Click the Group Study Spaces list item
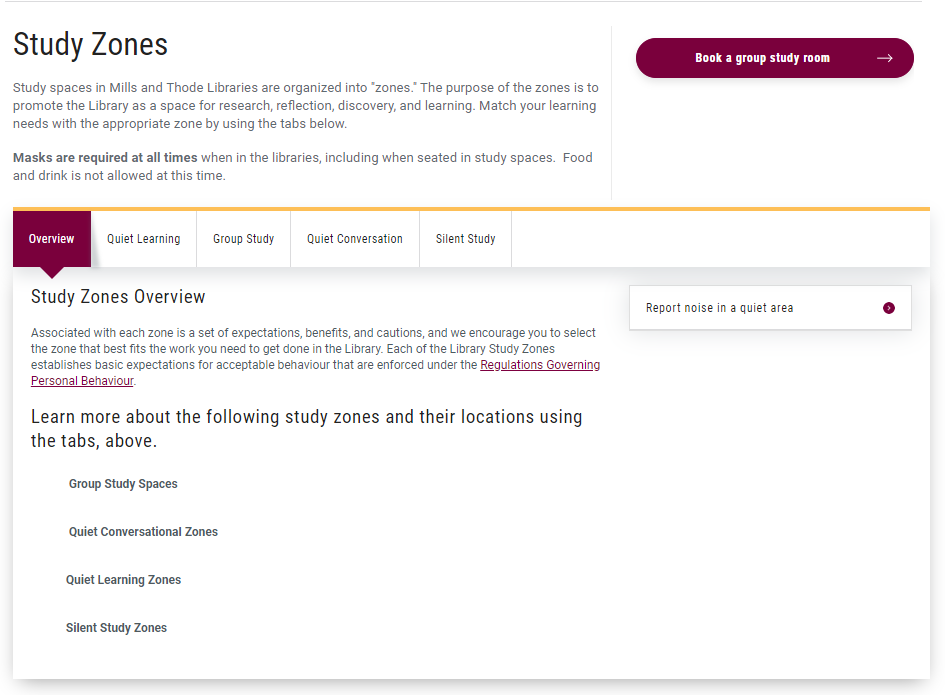This screenshot has height=695, width=945. (123, 483)
